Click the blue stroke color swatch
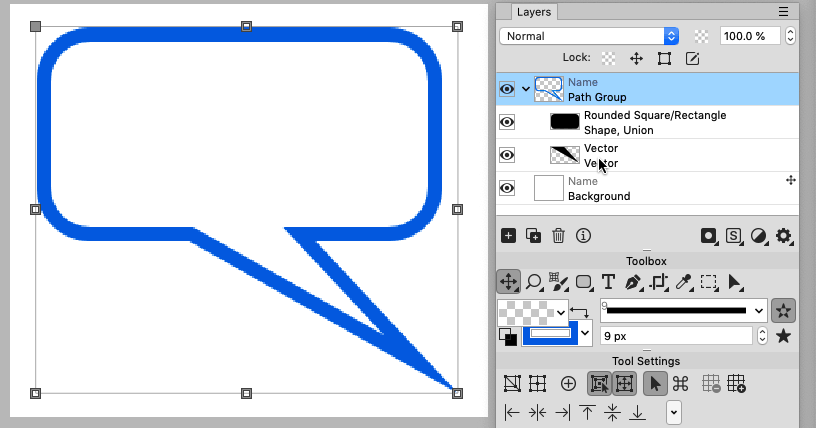Viewport: 816px width, 428px height. (550, 333)
